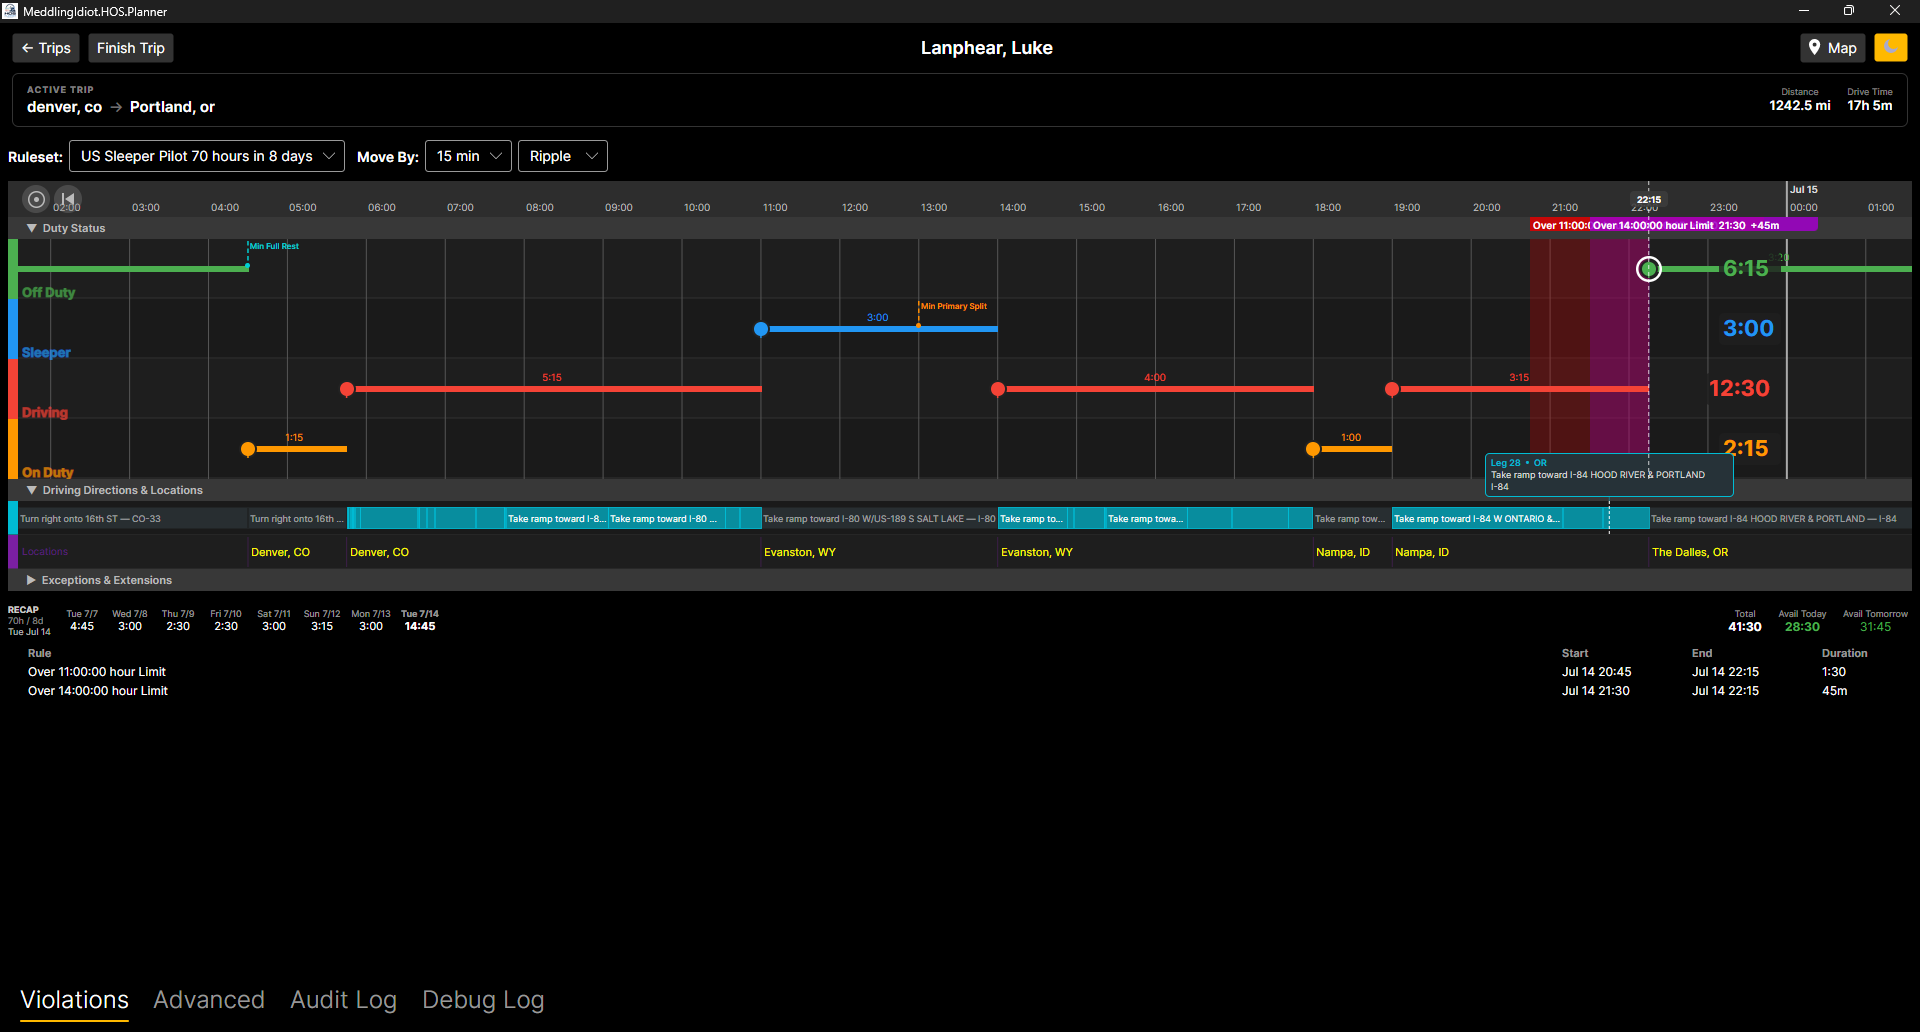The image size is (1920, 1032).
Task: Click the Over 11:00: red violation banner
Action: tap(1560, 225)
